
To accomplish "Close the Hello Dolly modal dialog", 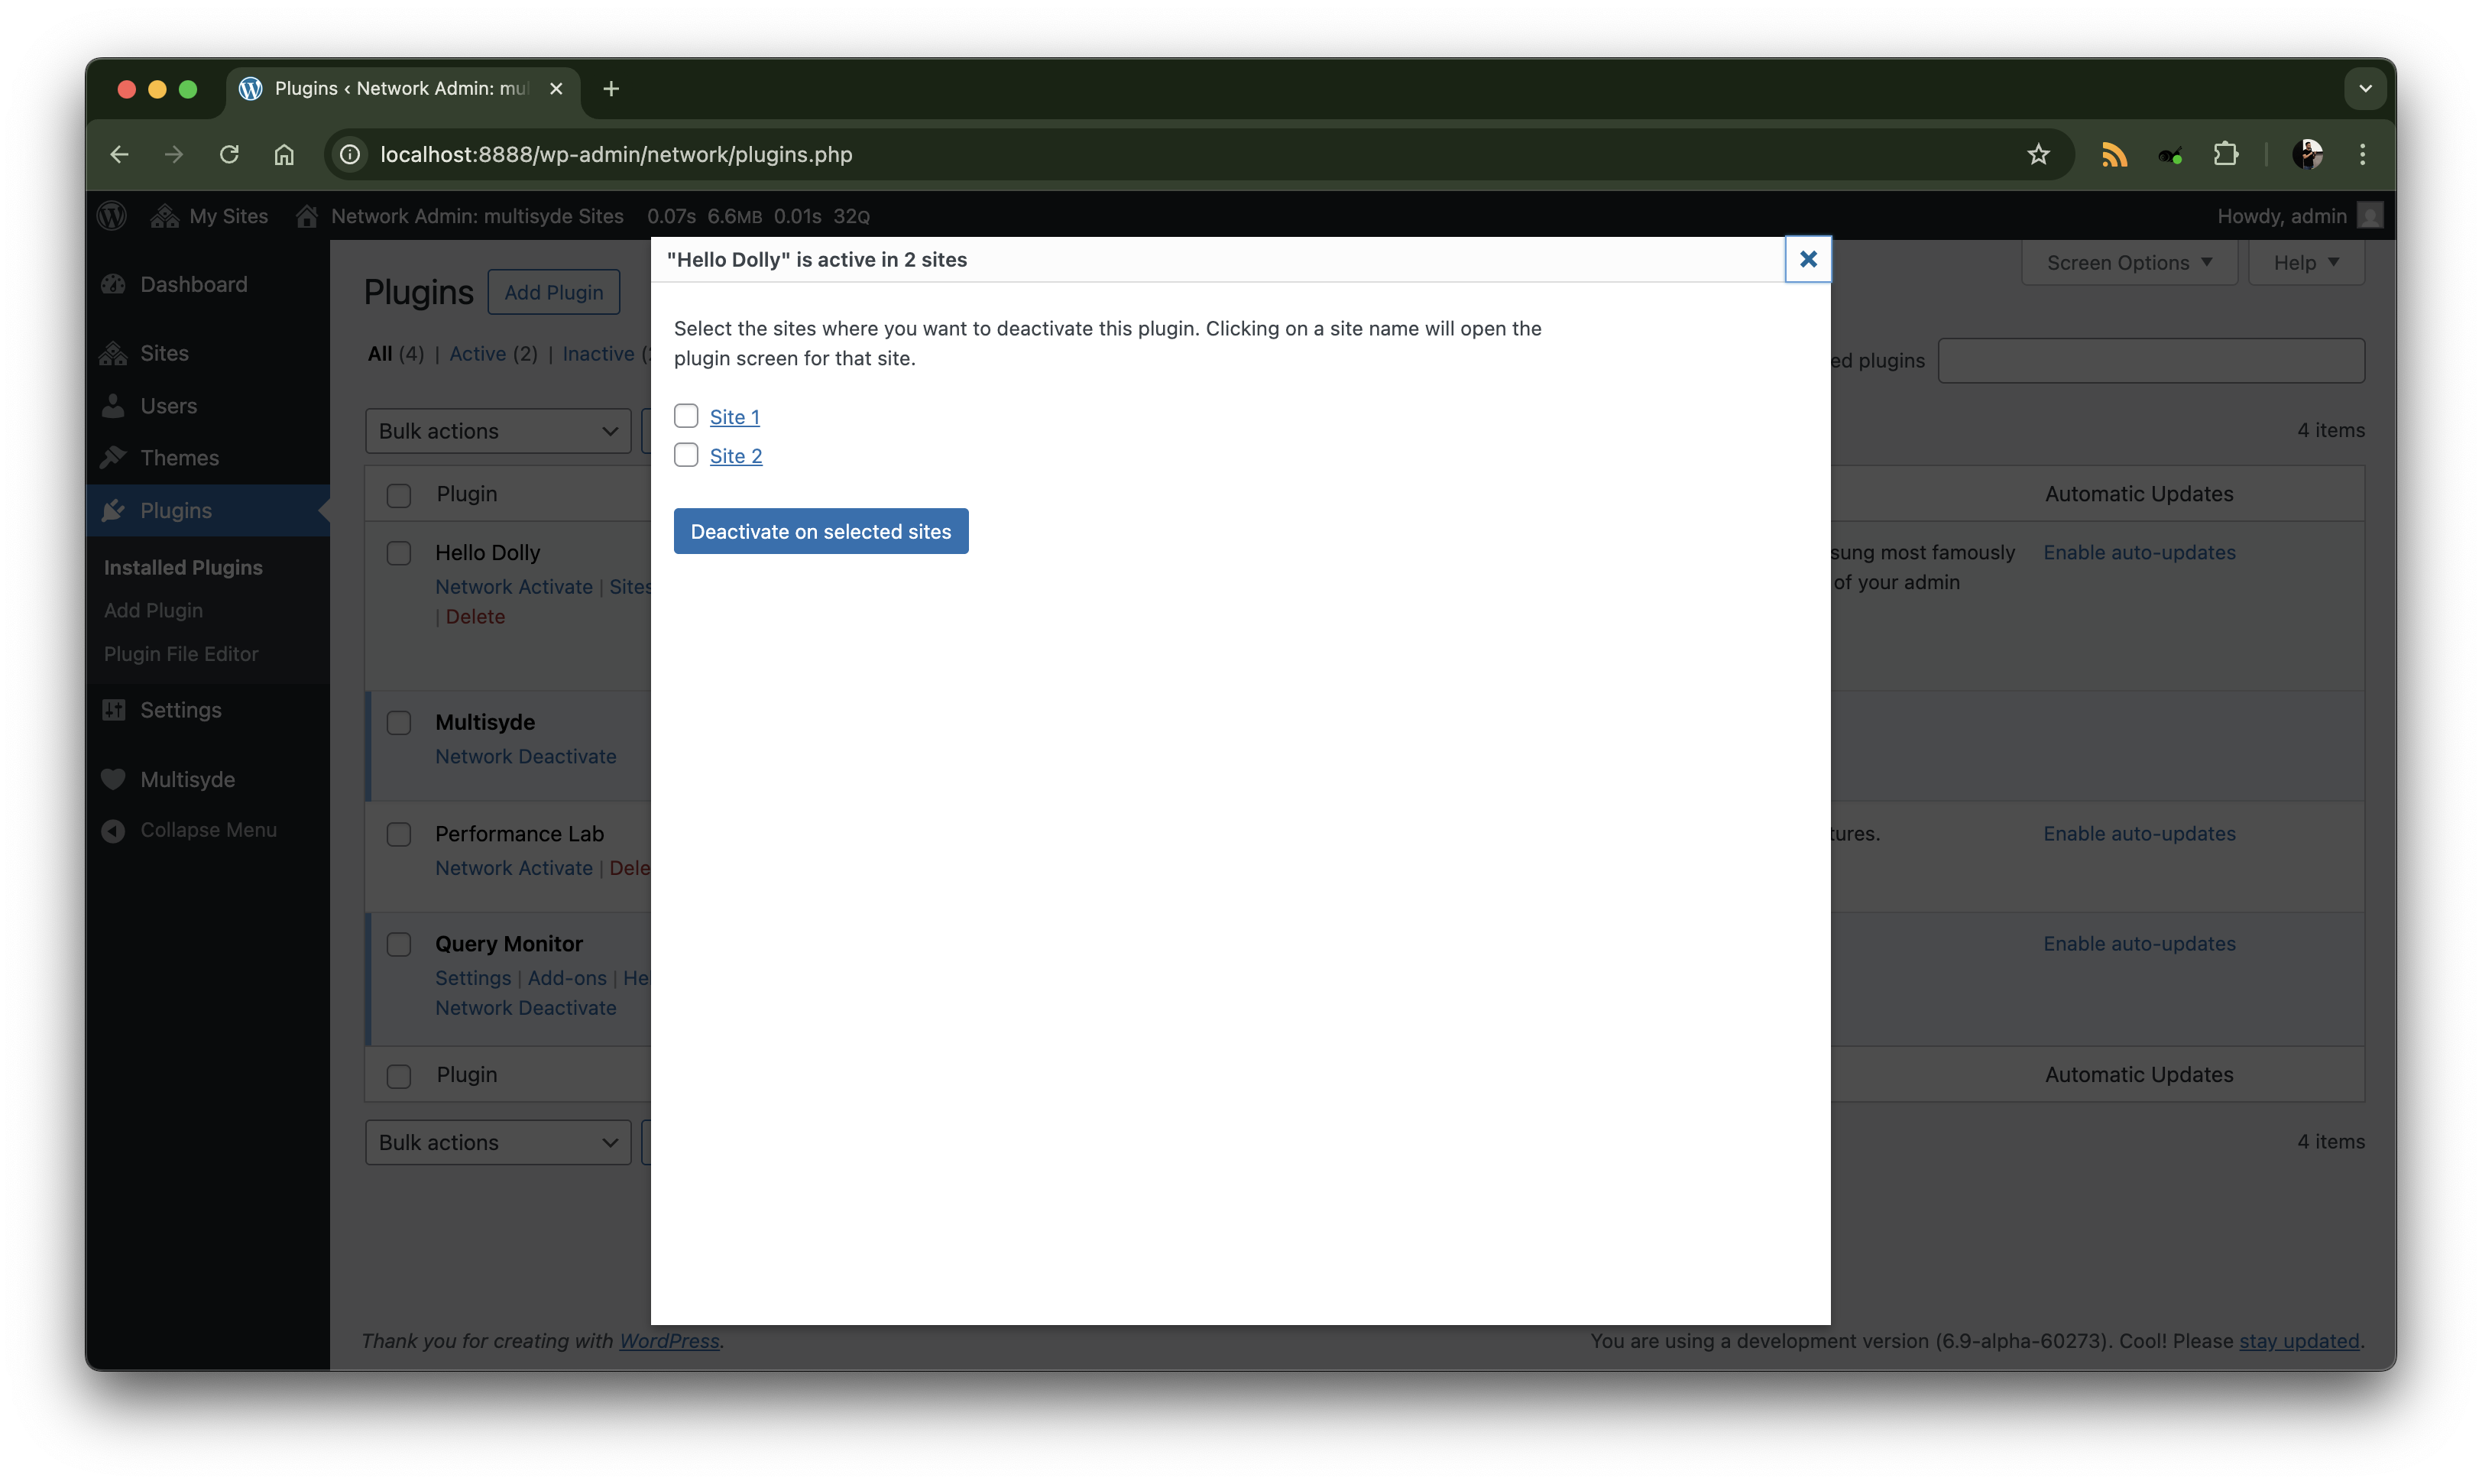I will pyautogui.click(x=1807, y=259).
